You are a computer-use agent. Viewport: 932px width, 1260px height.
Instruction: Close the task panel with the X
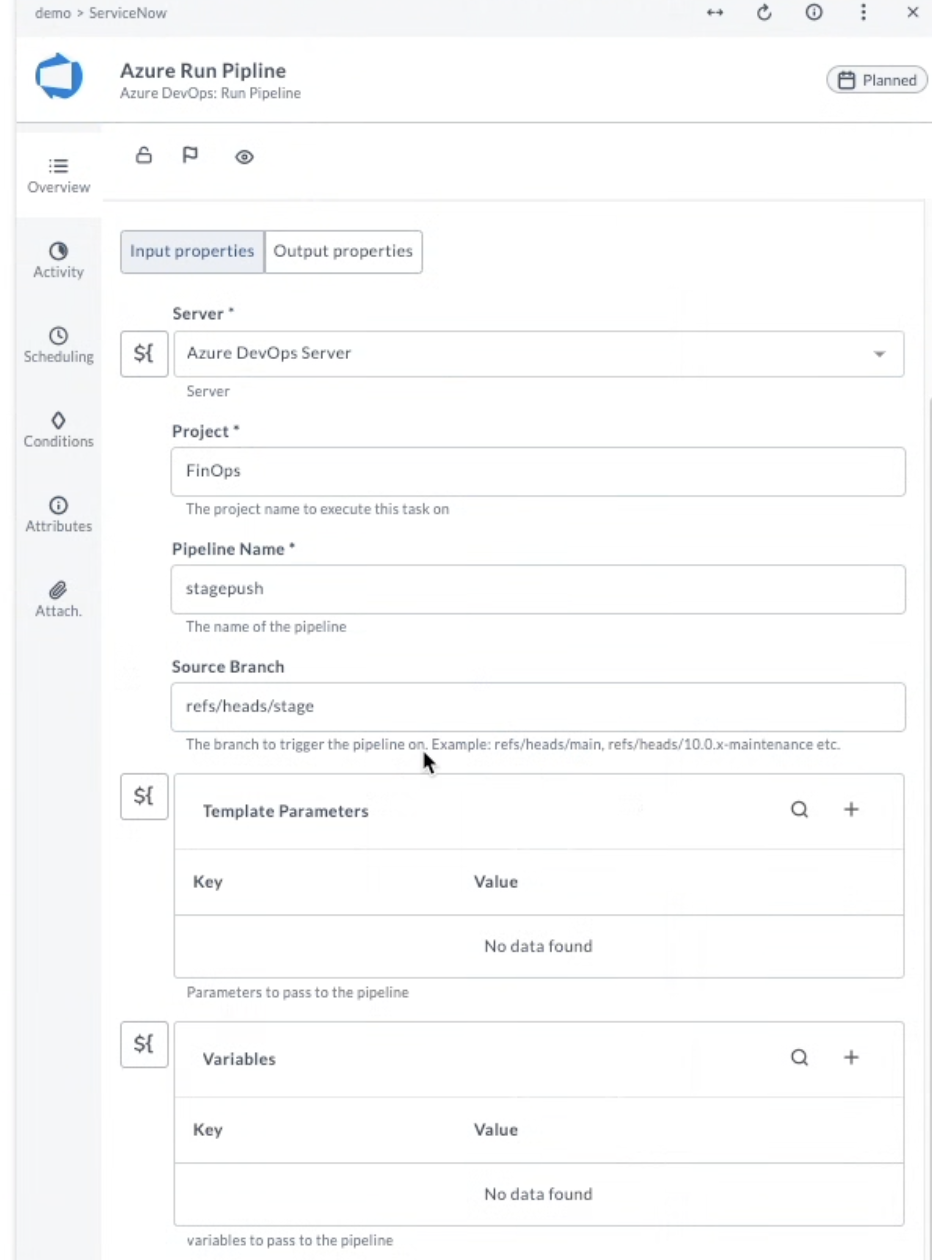click(x=913, y=13)
